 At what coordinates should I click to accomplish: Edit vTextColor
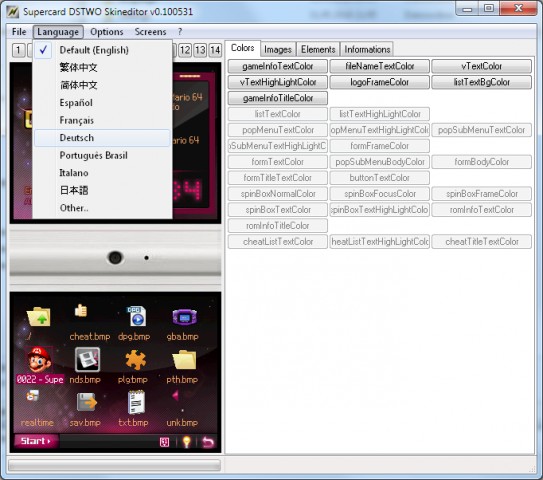coord(482,66)
